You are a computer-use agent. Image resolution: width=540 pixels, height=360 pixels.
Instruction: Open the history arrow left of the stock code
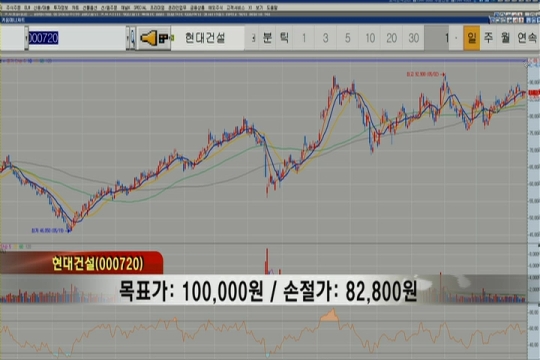point(27,38)
